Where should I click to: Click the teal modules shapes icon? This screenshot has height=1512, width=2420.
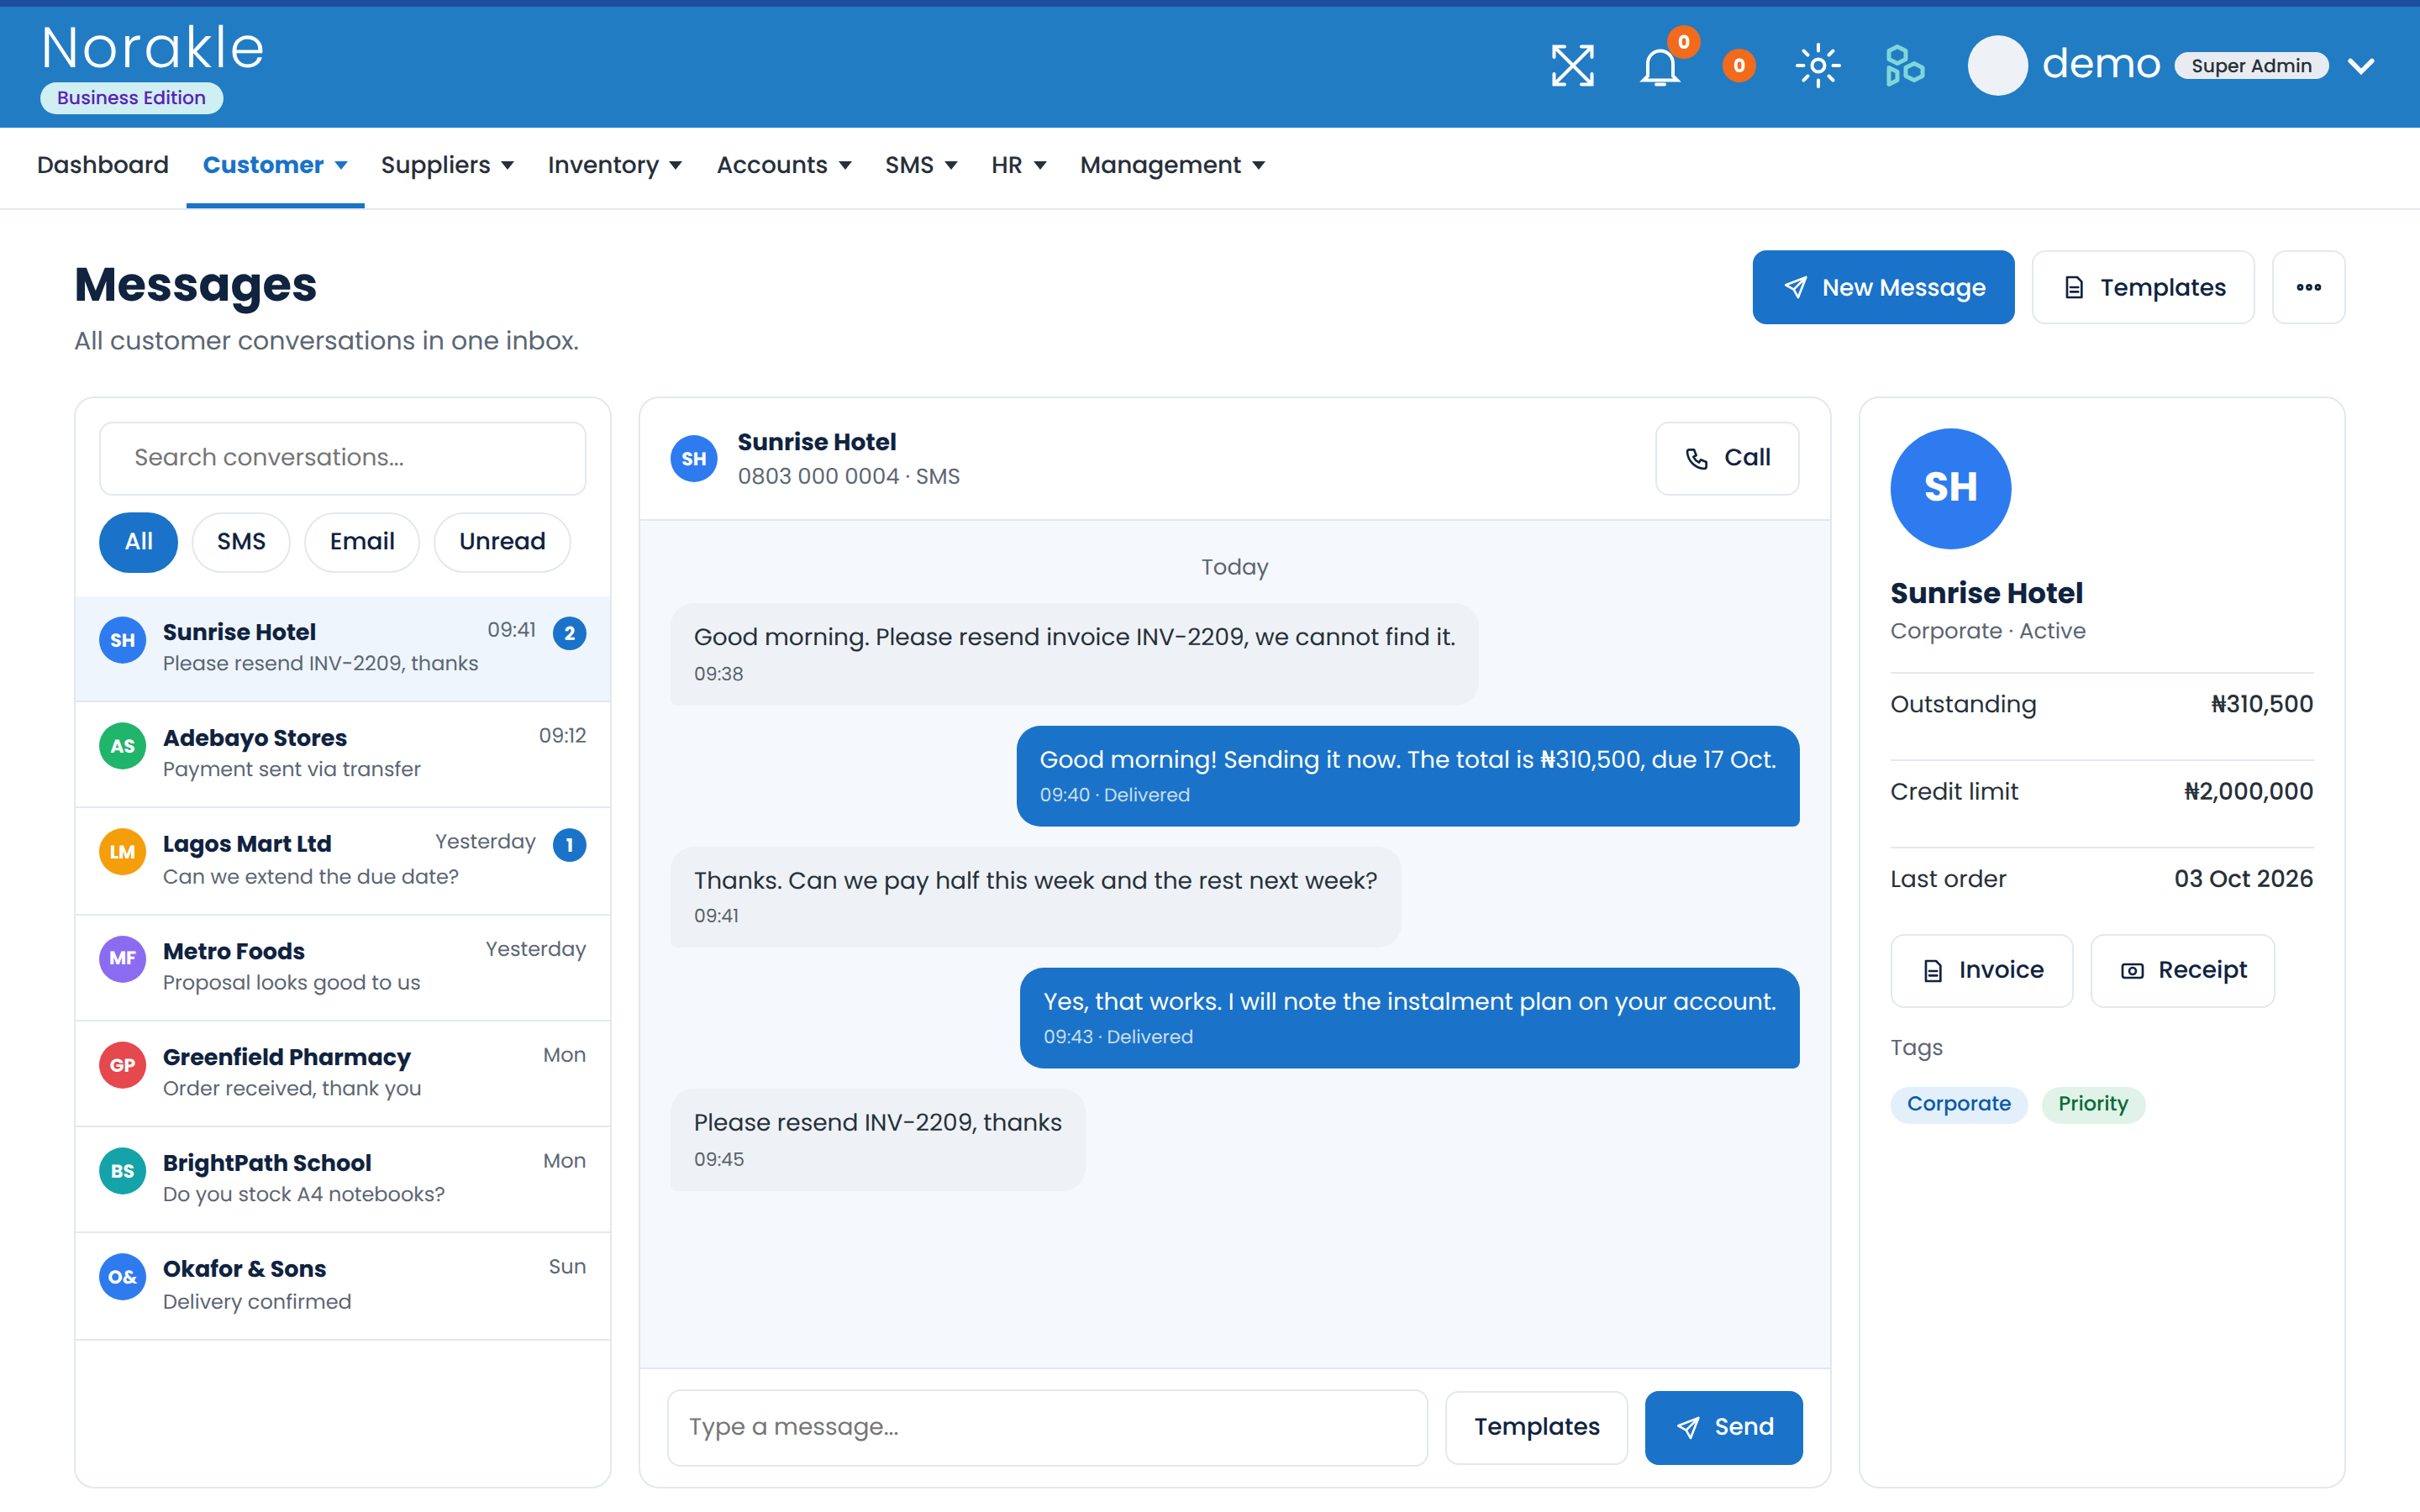(x=1904, y=66)
